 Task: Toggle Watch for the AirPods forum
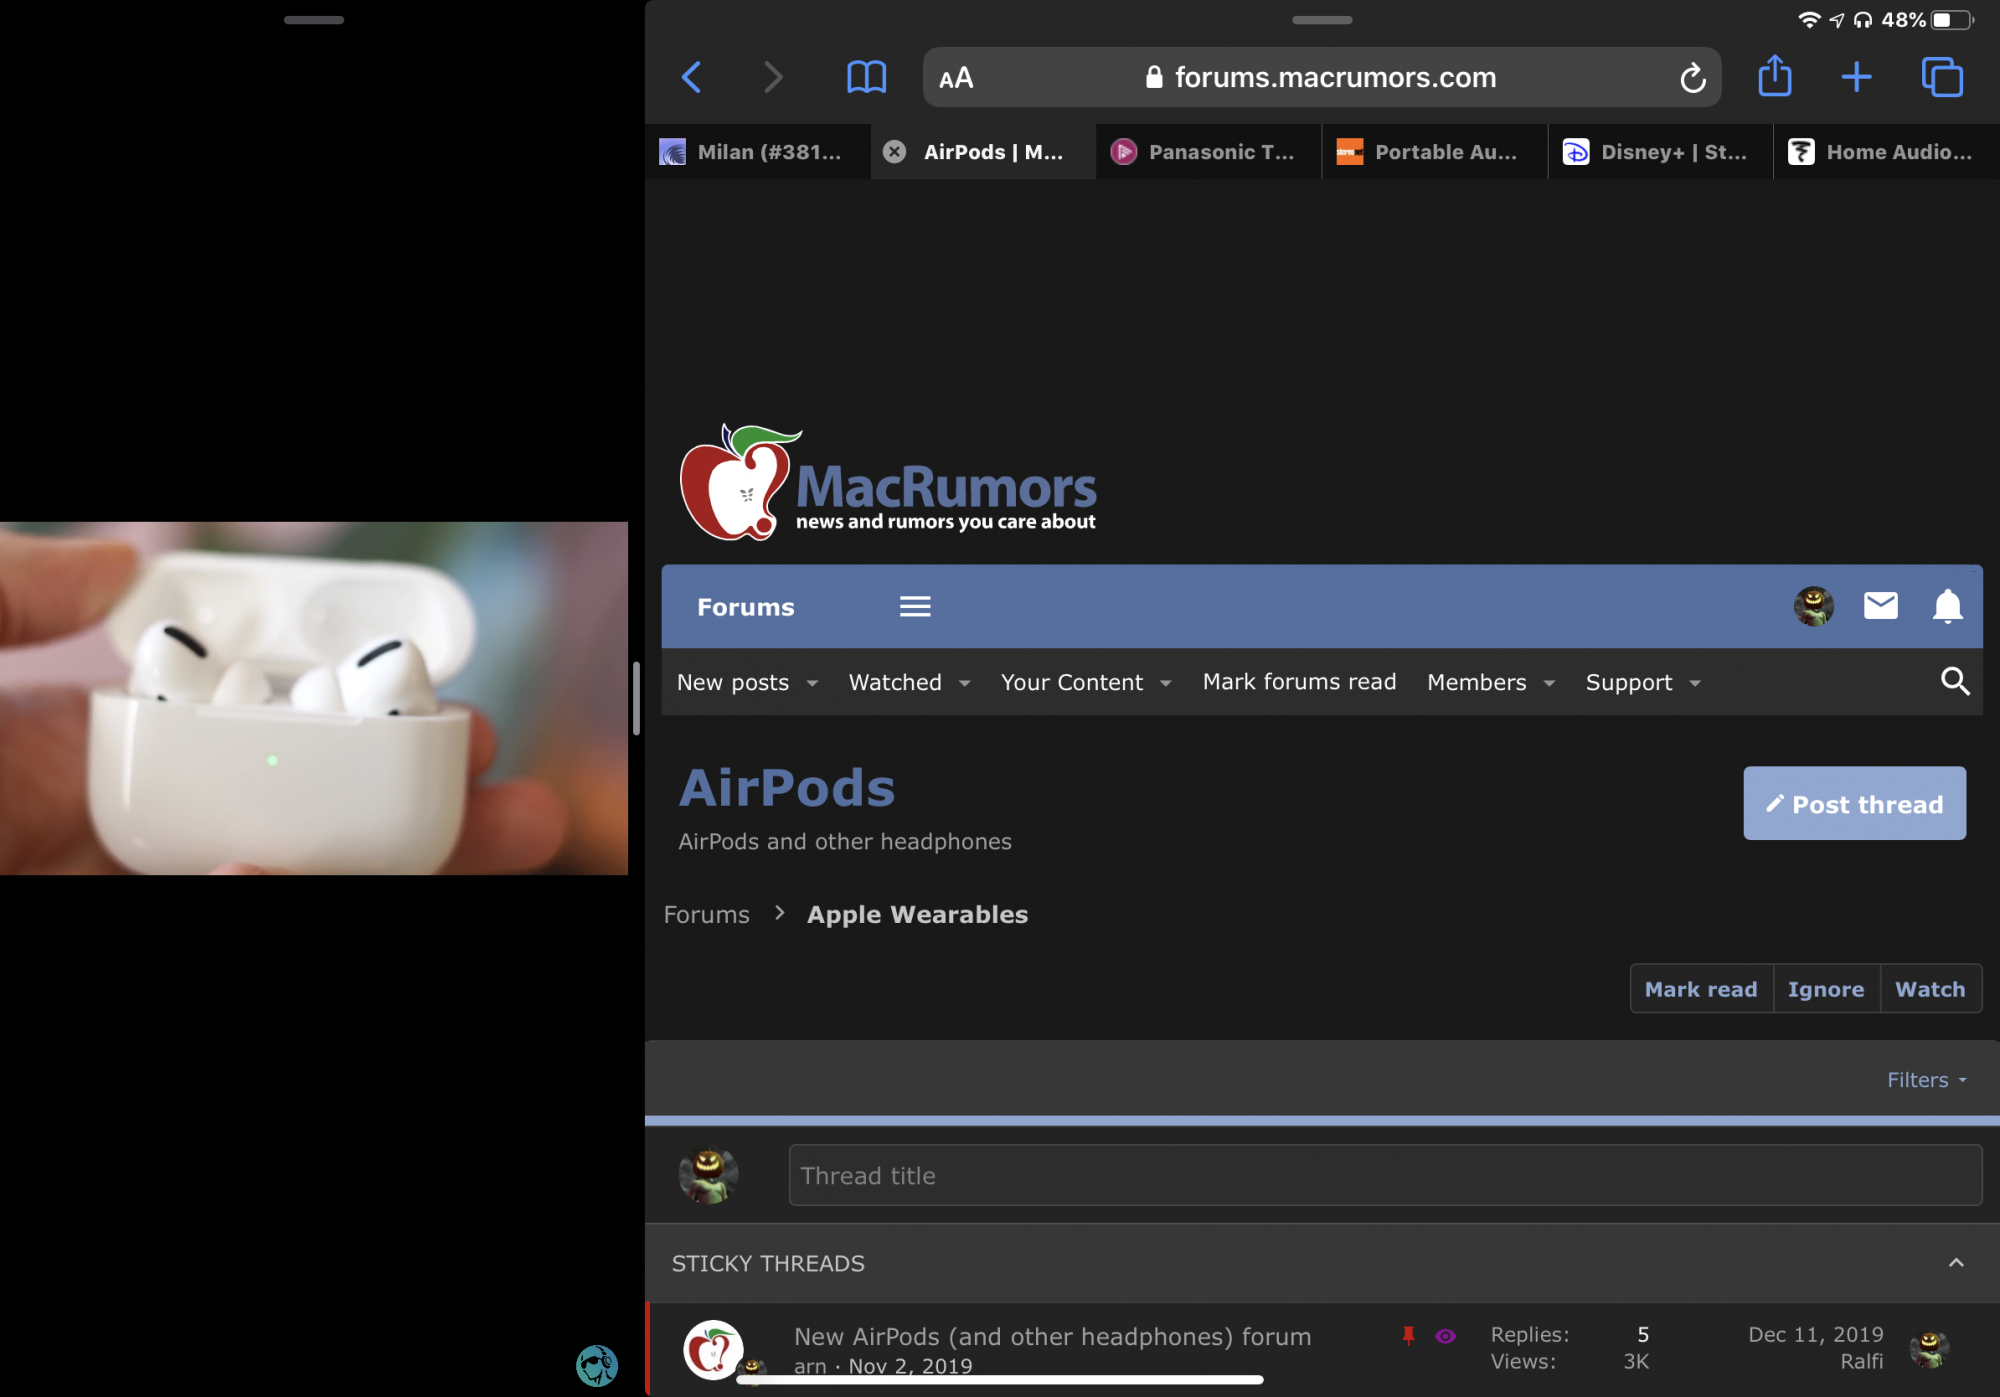click(1930, 989)
